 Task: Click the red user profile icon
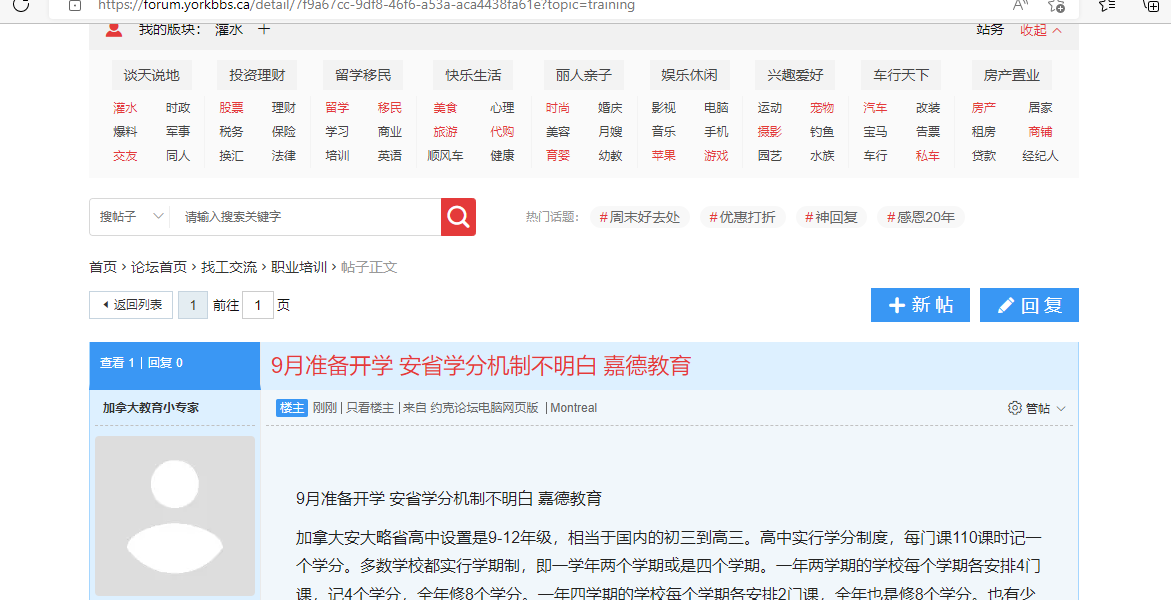(114, 30)
